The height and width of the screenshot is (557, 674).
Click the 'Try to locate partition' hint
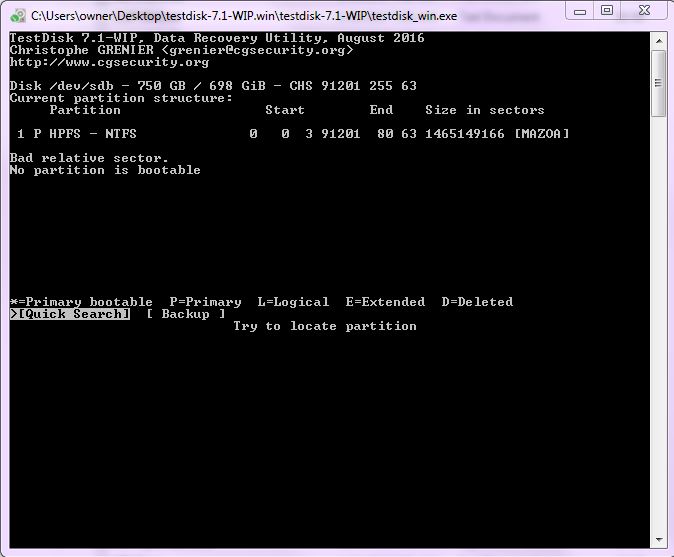point(325,326)
